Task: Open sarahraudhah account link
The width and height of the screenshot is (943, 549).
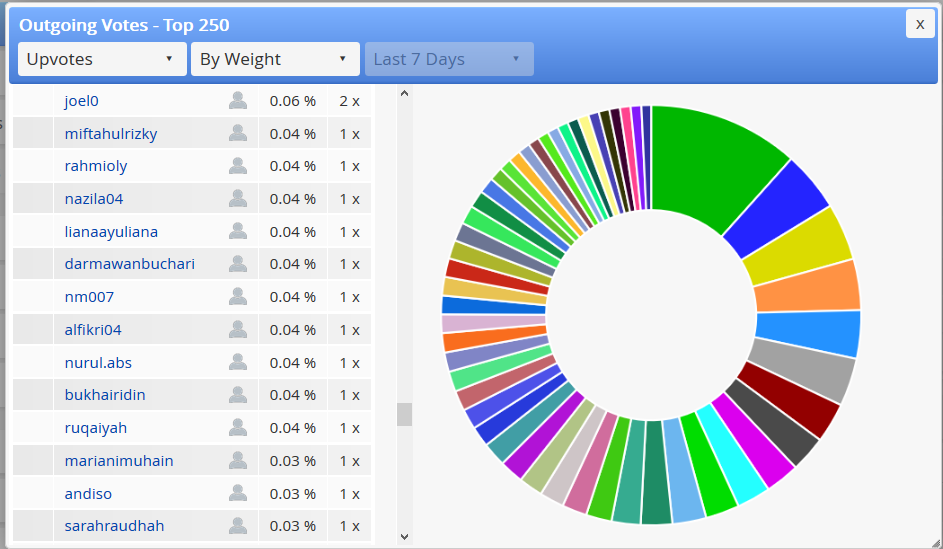Action: pyautogui.click(x=114, y=526)
